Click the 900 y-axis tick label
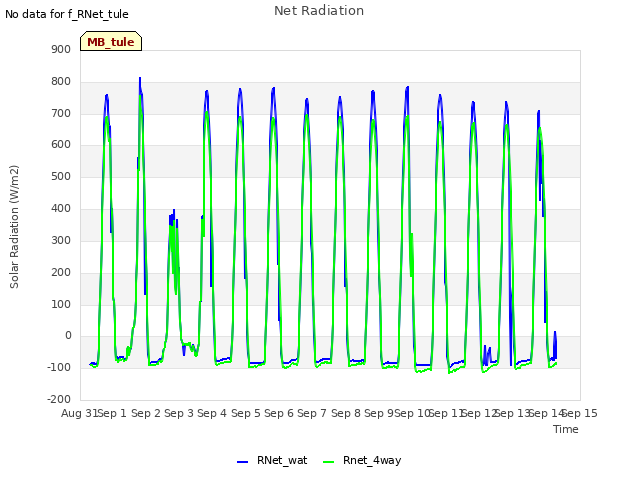Image resolution: width=640 pixels, height=480 pixels. 61,49
